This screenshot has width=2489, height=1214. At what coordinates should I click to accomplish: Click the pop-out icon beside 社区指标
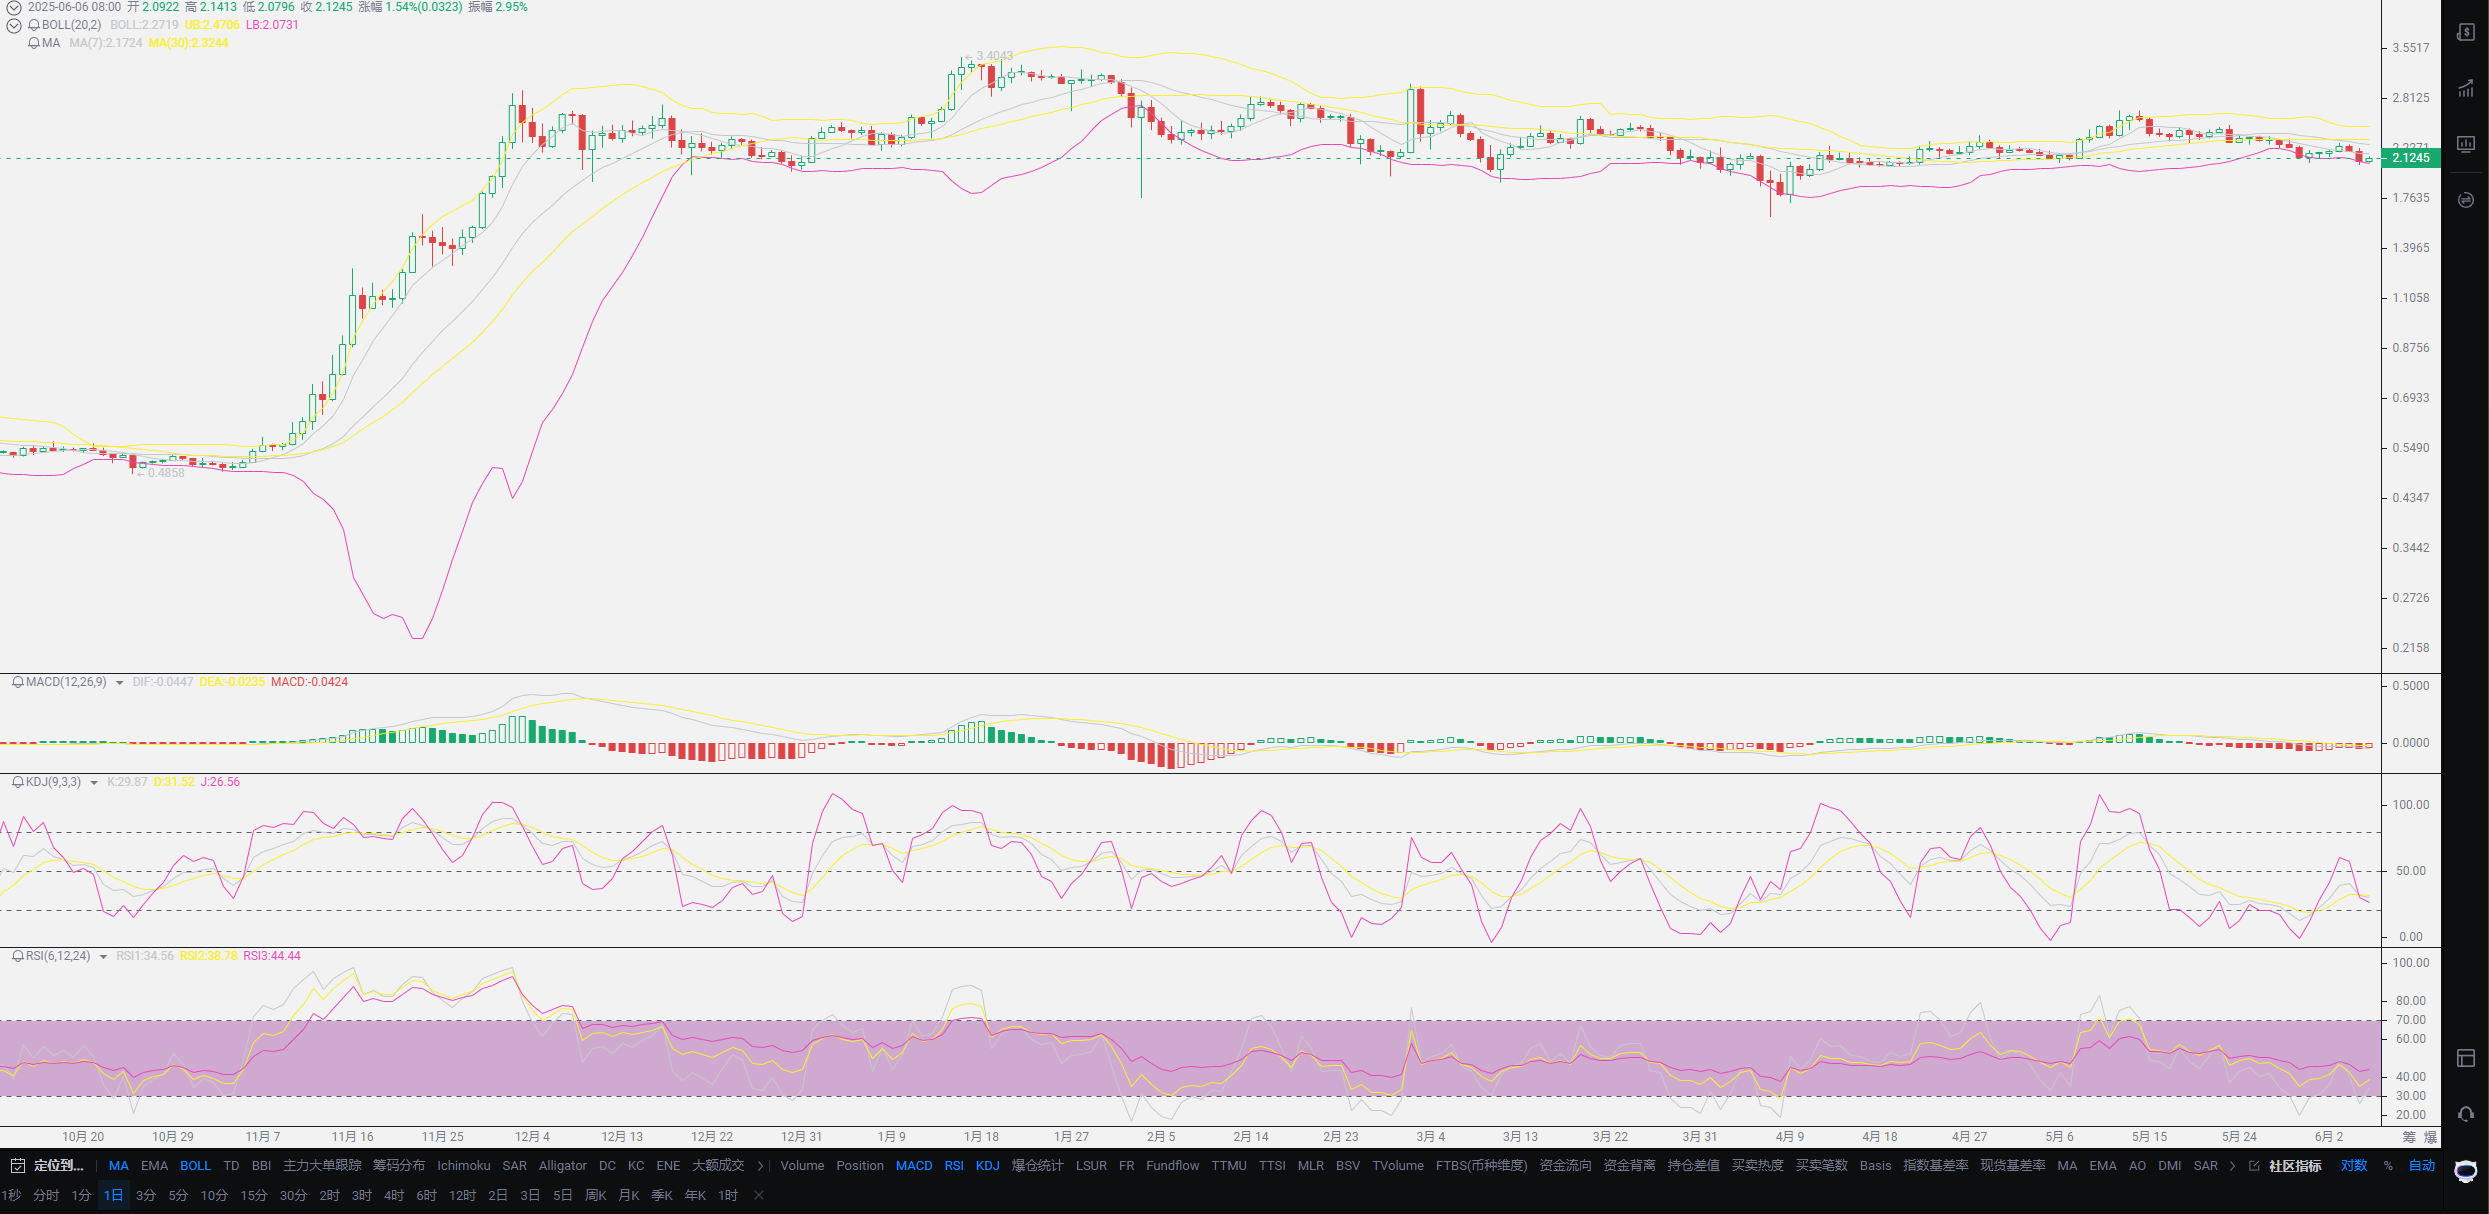[2254, 1166]
